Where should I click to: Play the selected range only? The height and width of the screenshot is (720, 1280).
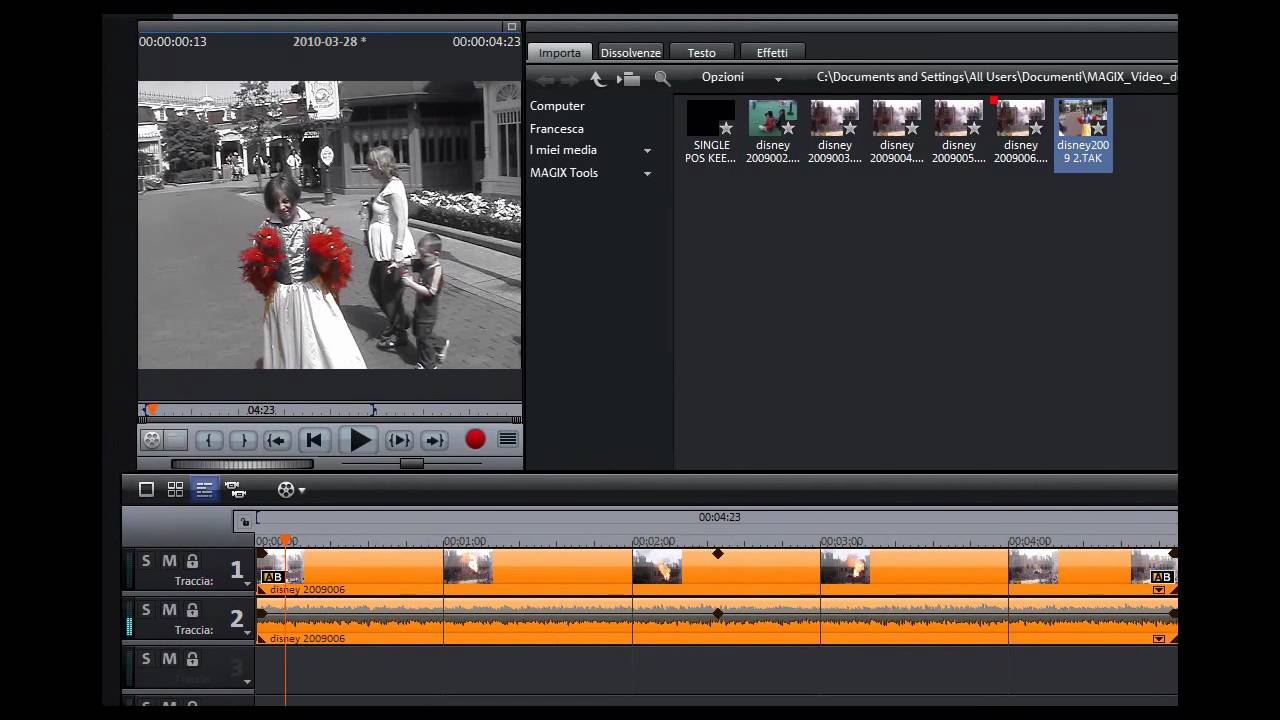[399, 440]
